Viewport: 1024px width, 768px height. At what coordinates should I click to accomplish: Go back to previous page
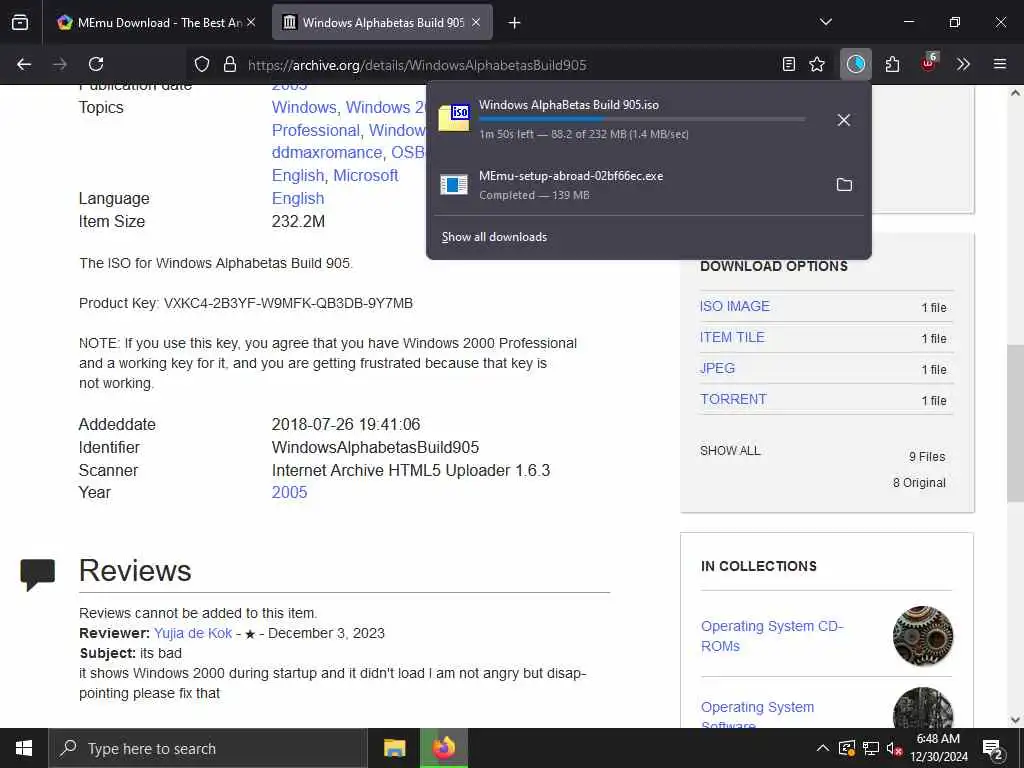(24, 64)
